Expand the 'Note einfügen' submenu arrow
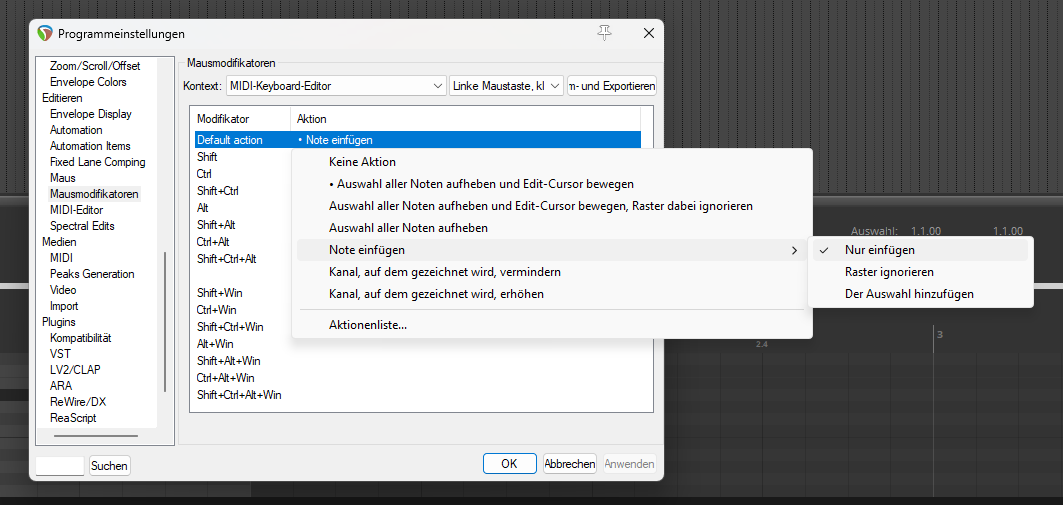The height and width of the screenshot is (505, 1063). coord(795,250)
